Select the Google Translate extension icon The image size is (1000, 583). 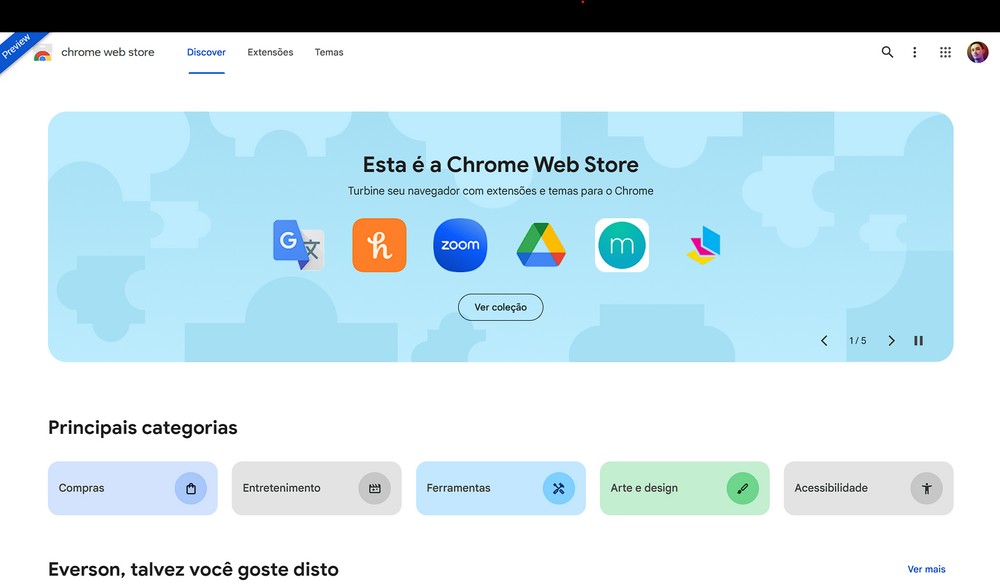pyautogui.click(x=298, y=245)
